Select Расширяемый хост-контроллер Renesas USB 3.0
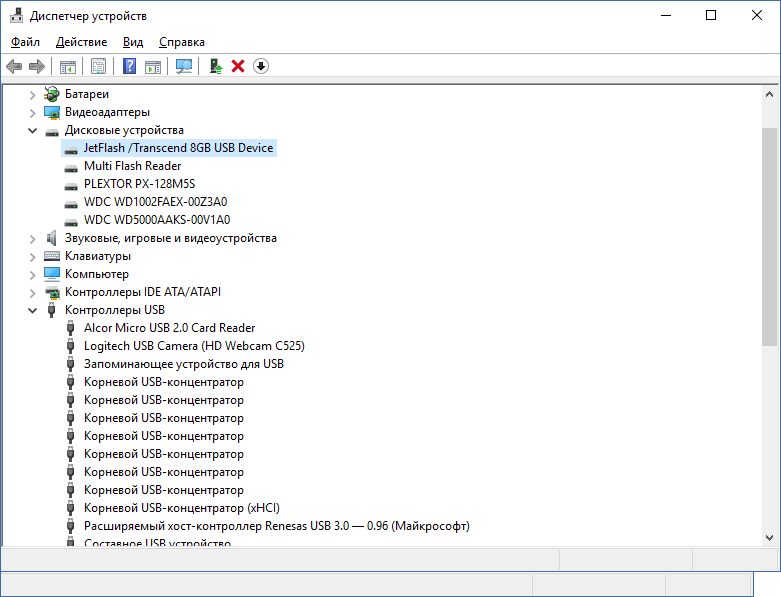 (276, 526)
